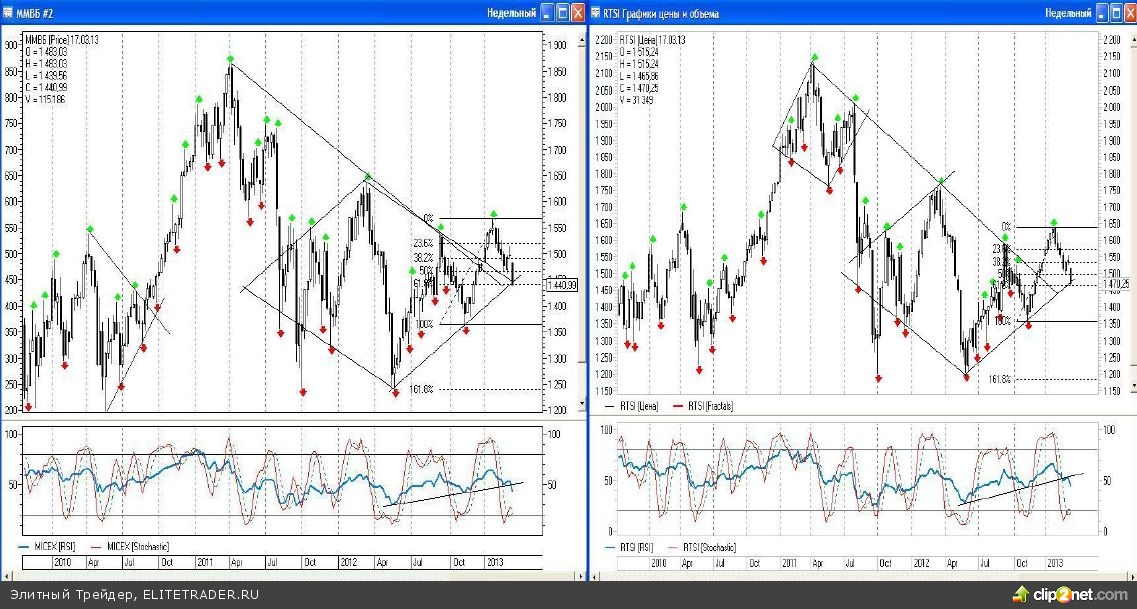The height and width of the screenshot is (609, 1137).
Task: Close the RTSI Графики цены и объема window
Action: pos(1128,14)
